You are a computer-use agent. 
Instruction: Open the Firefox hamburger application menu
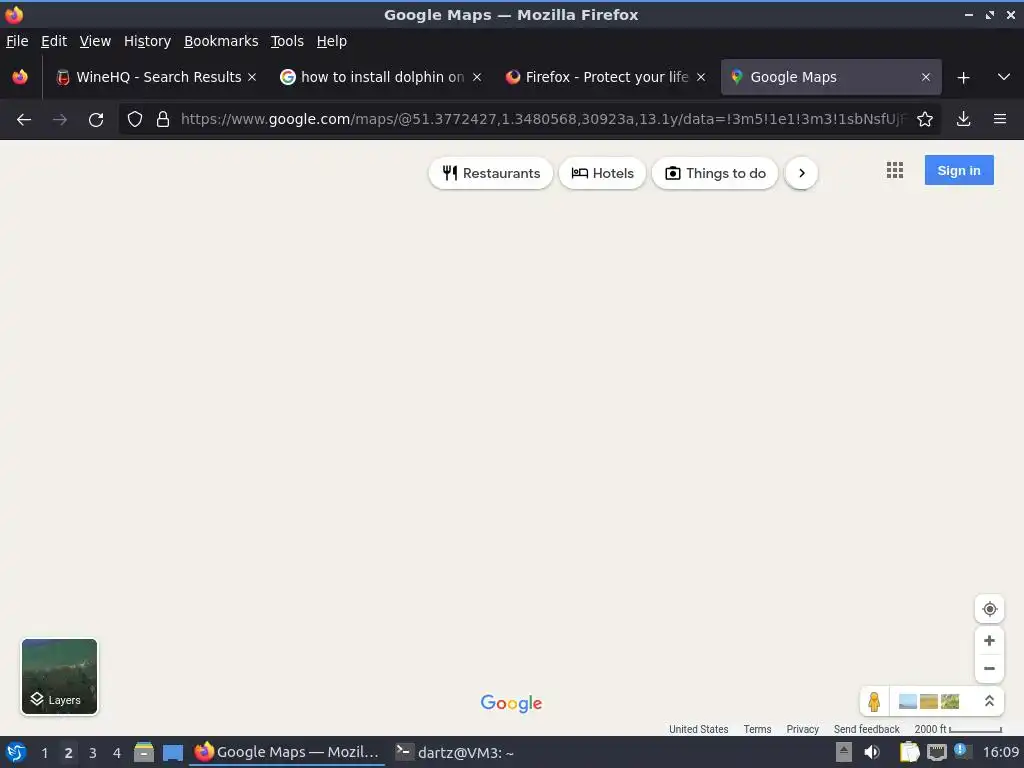click(999, 119)
